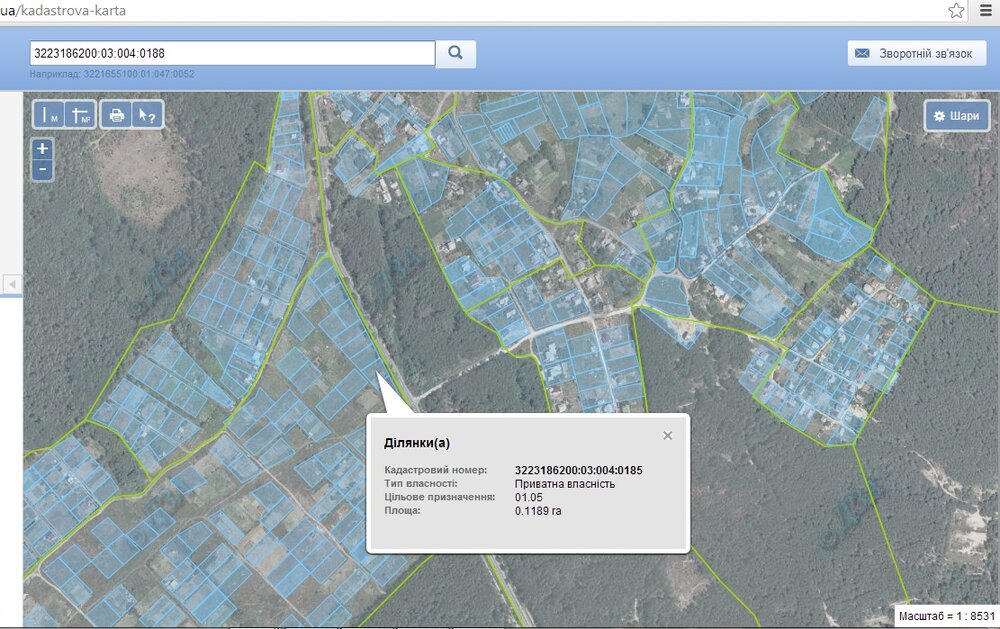Image resolution: width=1000 pixels, height=629 pixels.
Task: Click the print map icon
Action: coord(117,115)
